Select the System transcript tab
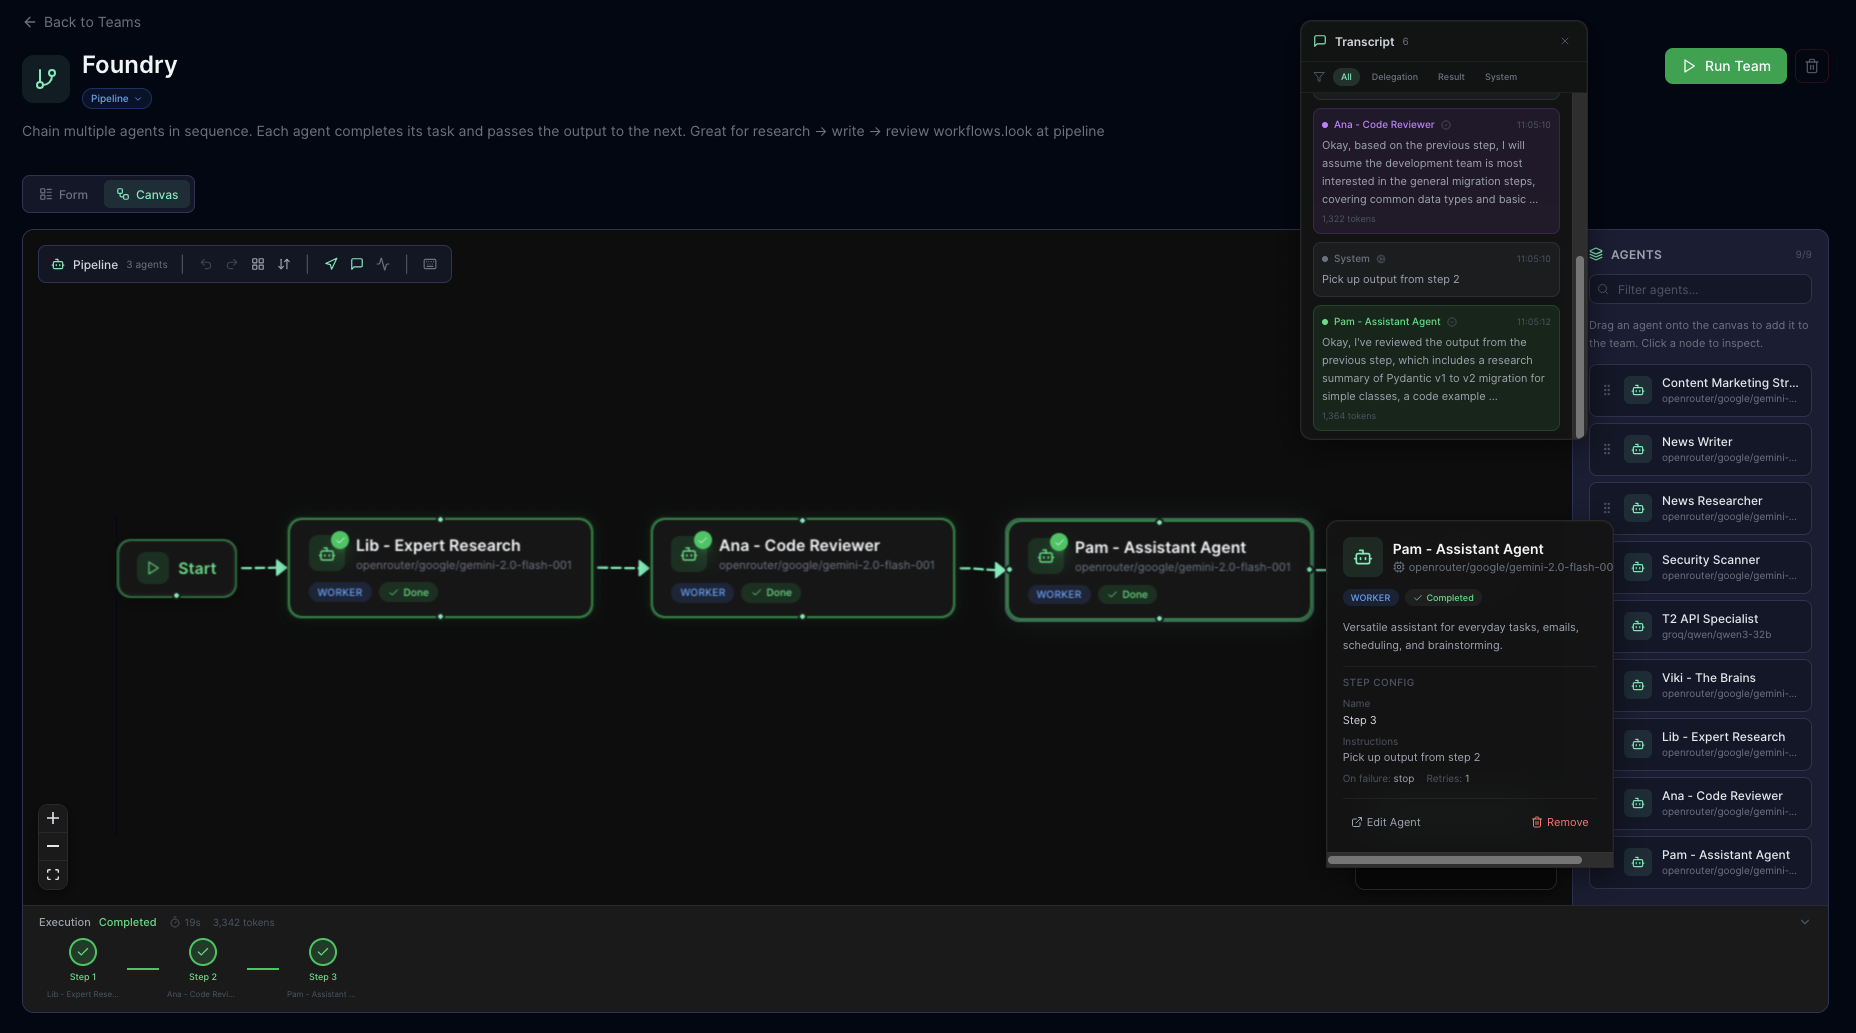1856x1033 pixels. click(x=1500, y=77)
